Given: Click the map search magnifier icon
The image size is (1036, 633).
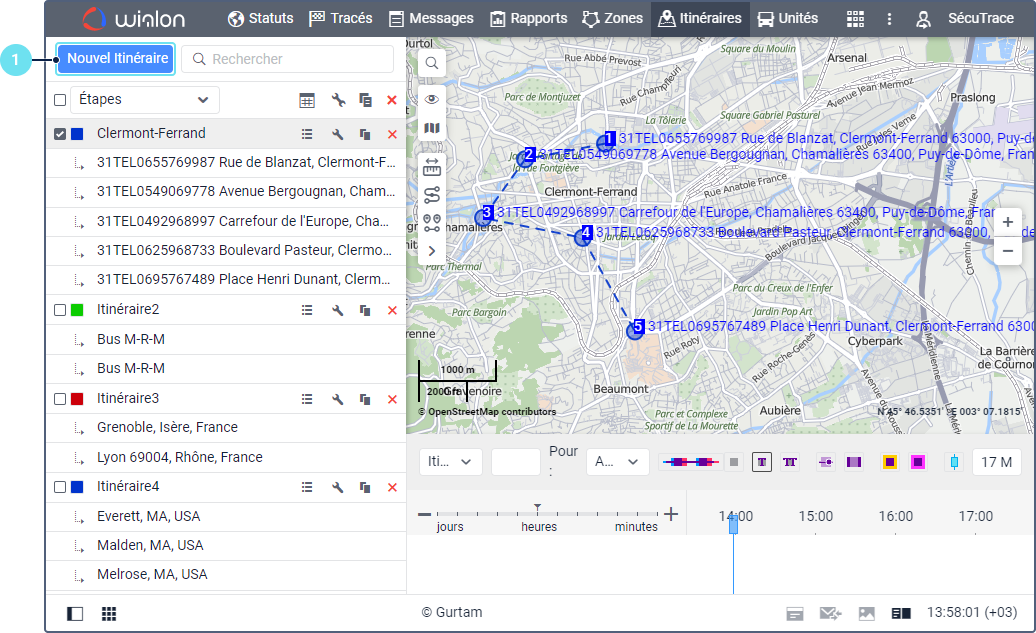Looking at the screenshot, I should (431, 63).
